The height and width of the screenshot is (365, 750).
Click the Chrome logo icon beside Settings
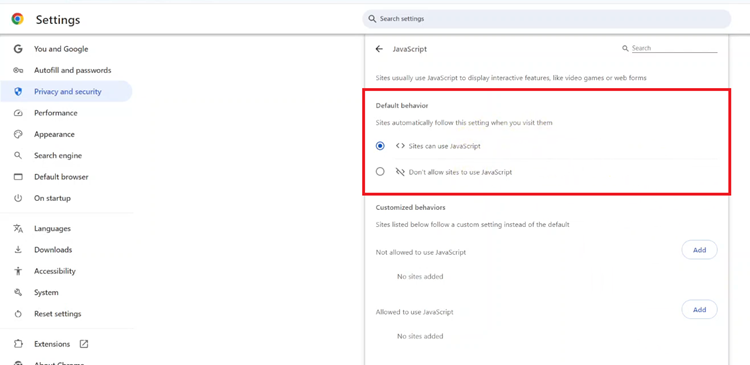tap(18, 19)
